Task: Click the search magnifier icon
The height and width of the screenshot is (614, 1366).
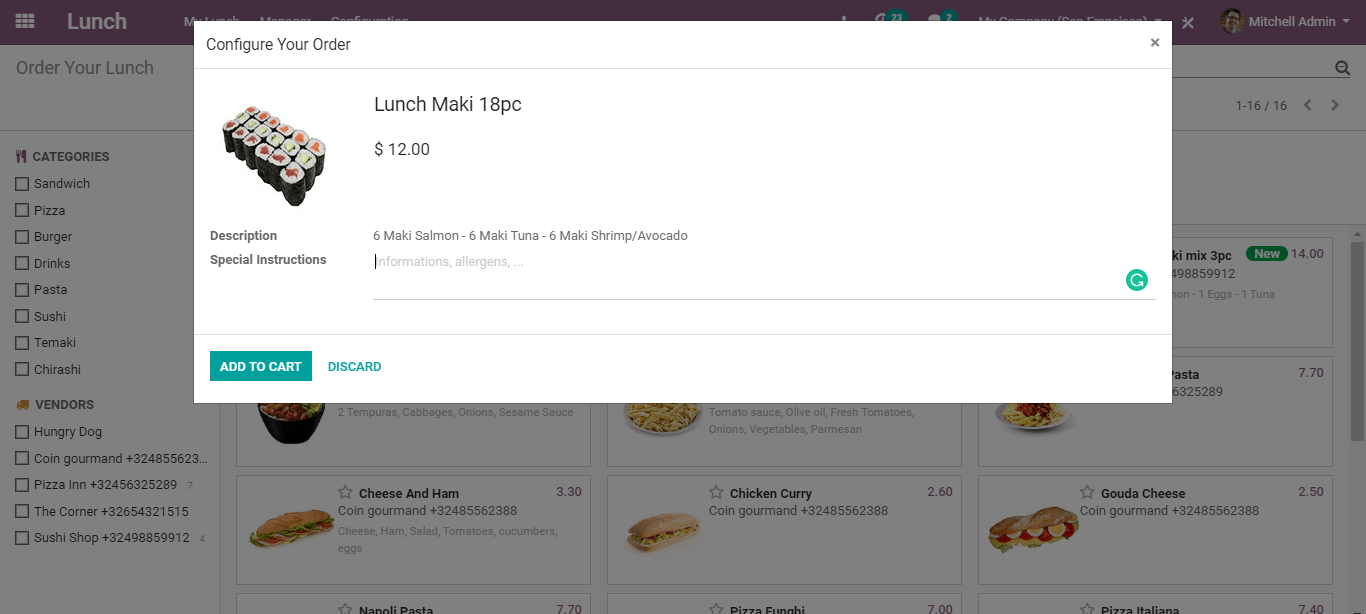Action: point(1342,68)
